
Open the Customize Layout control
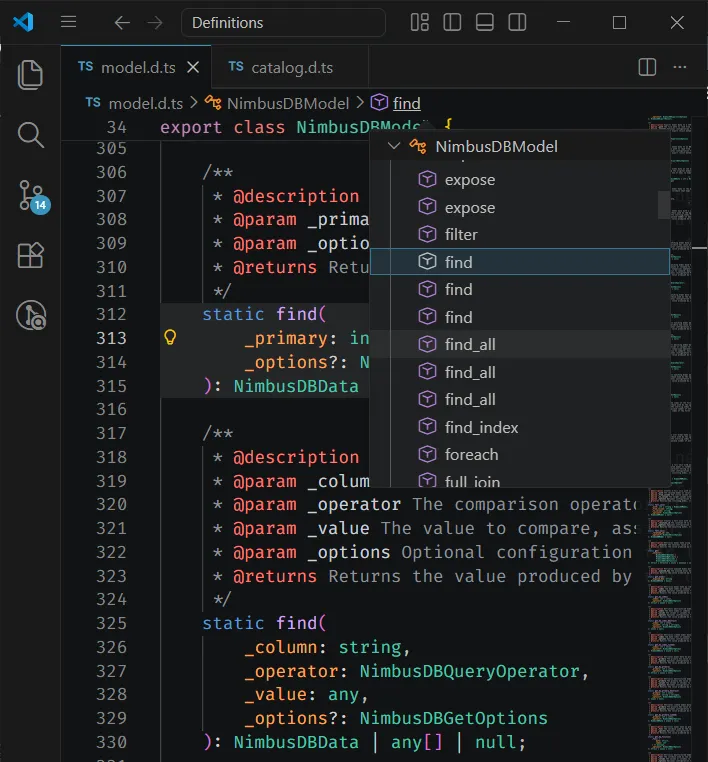[x=420, y=22]
